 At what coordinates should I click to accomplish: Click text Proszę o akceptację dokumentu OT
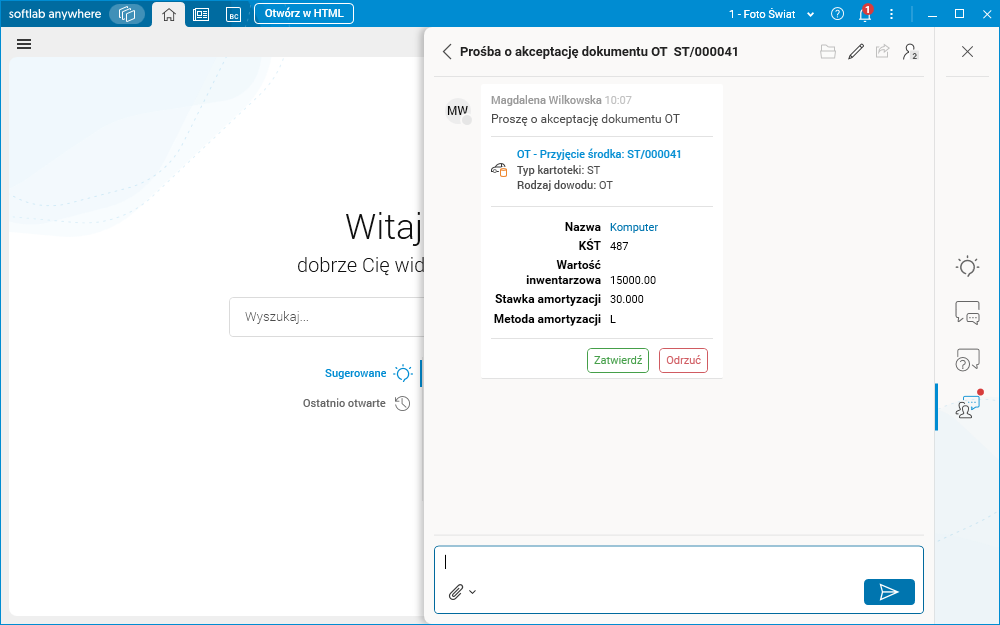pyautogui.click(x=585, y=119)
